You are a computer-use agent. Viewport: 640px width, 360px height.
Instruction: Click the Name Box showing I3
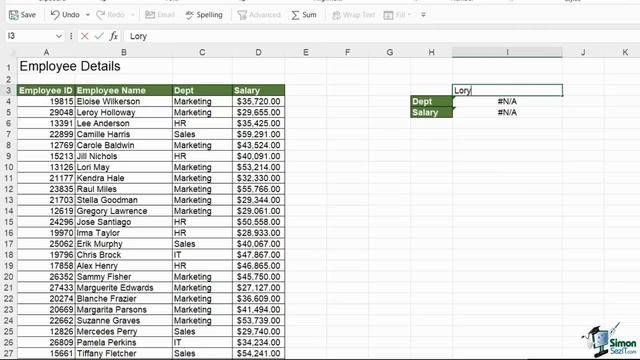point(30,36)
